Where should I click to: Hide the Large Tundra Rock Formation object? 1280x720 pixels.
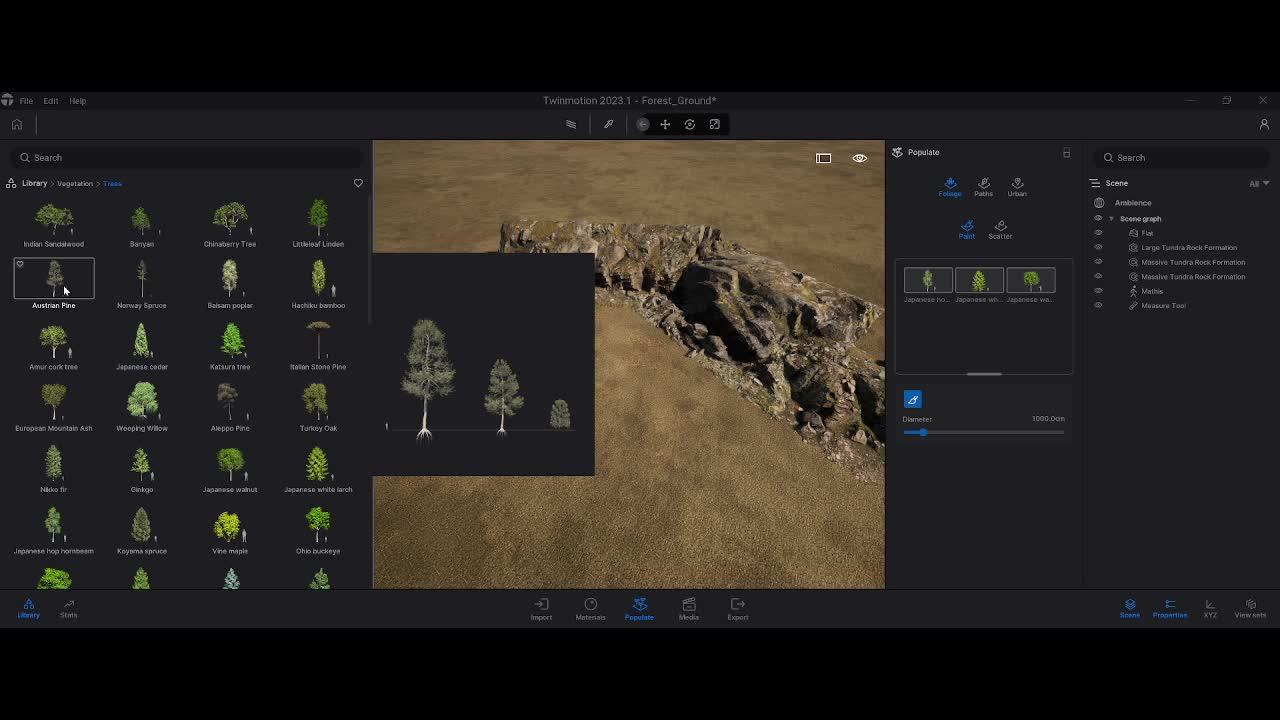(1098, 248)
